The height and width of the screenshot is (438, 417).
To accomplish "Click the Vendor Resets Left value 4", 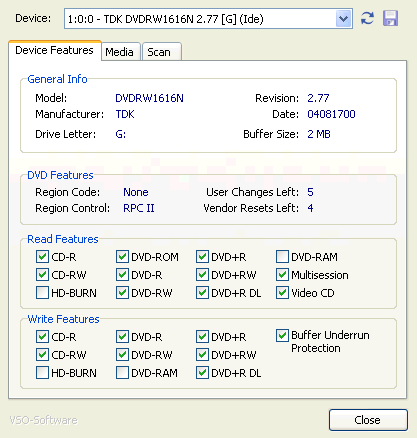I will pos(310,208).
